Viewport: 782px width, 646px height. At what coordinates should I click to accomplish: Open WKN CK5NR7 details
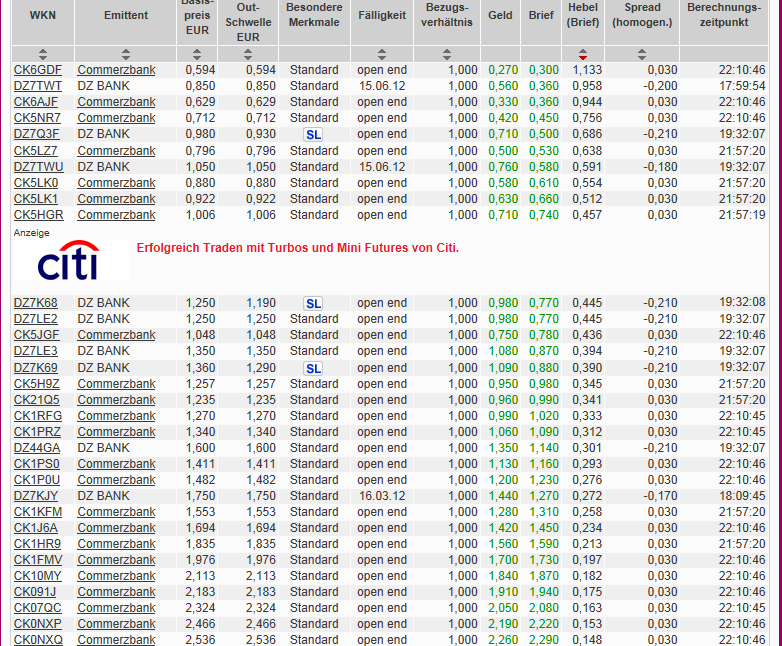coord(37,118)
